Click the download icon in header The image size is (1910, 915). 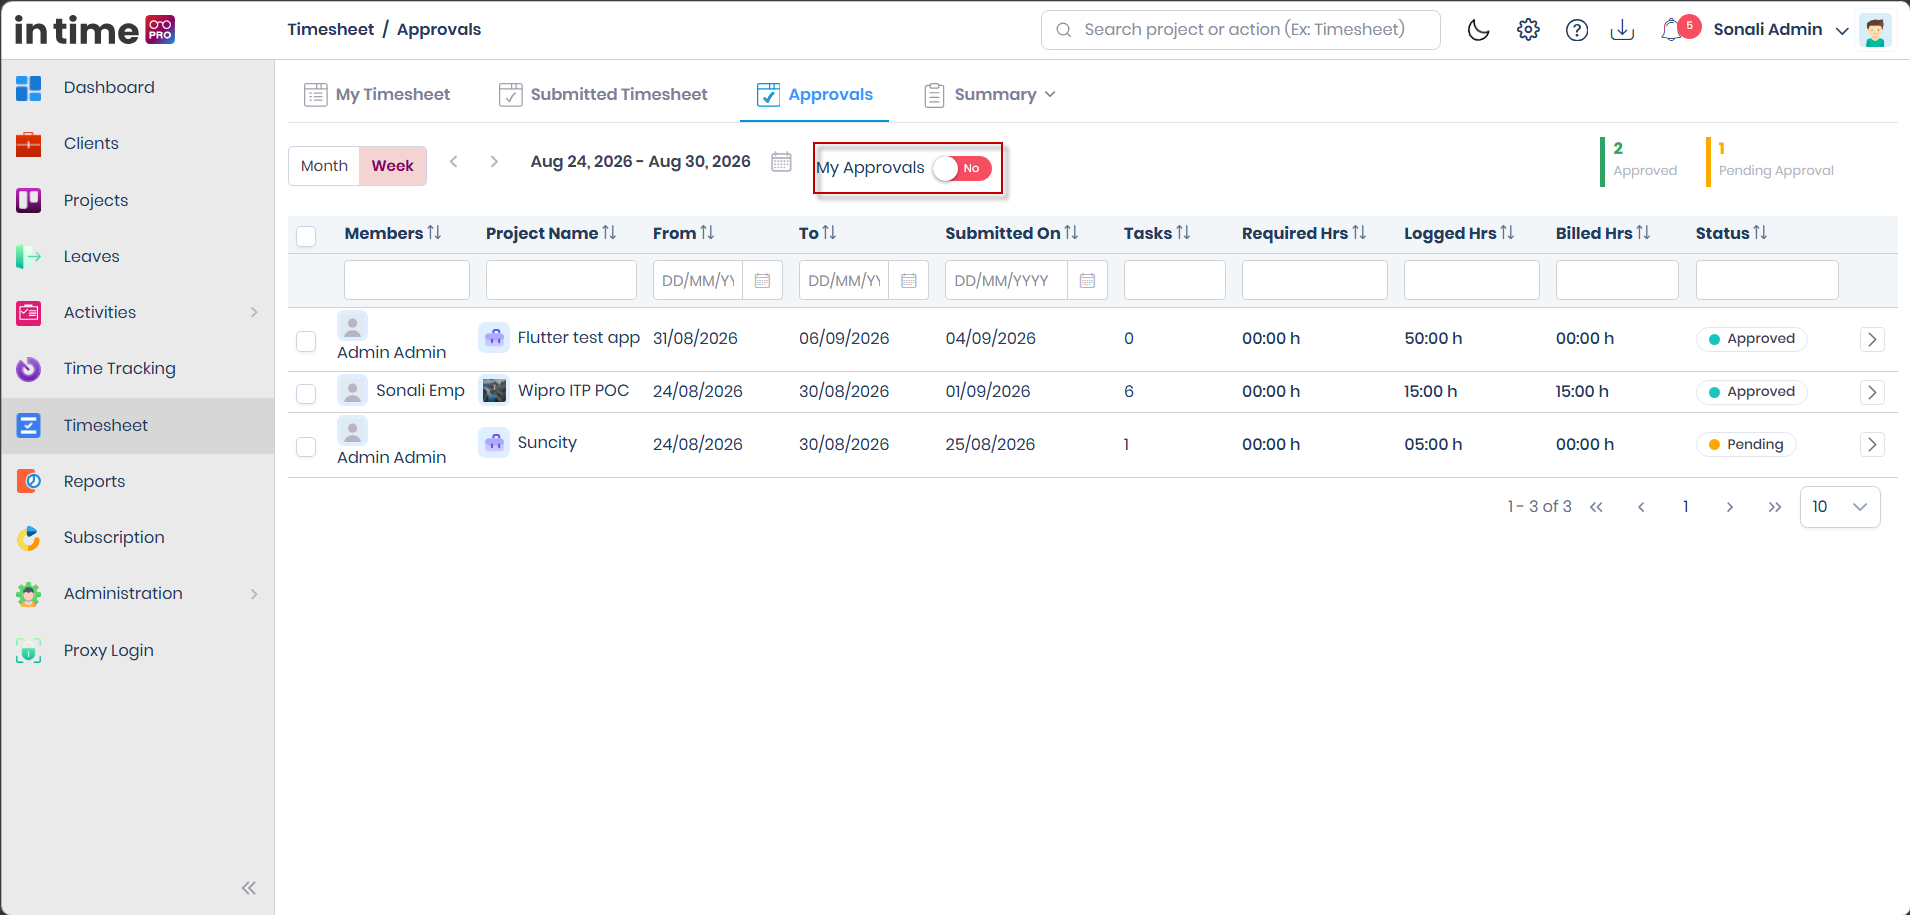(1622, 30)
